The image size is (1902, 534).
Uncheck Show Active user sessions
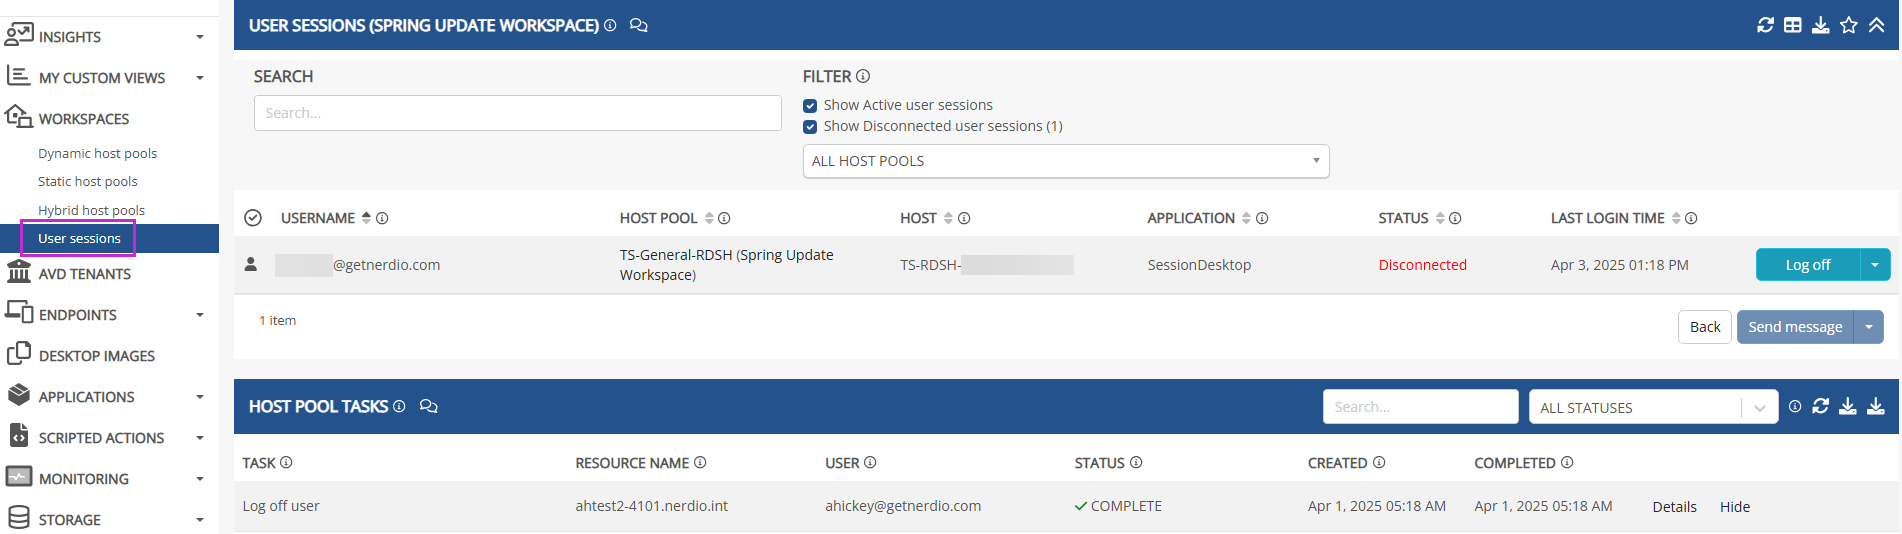[810, 106]
